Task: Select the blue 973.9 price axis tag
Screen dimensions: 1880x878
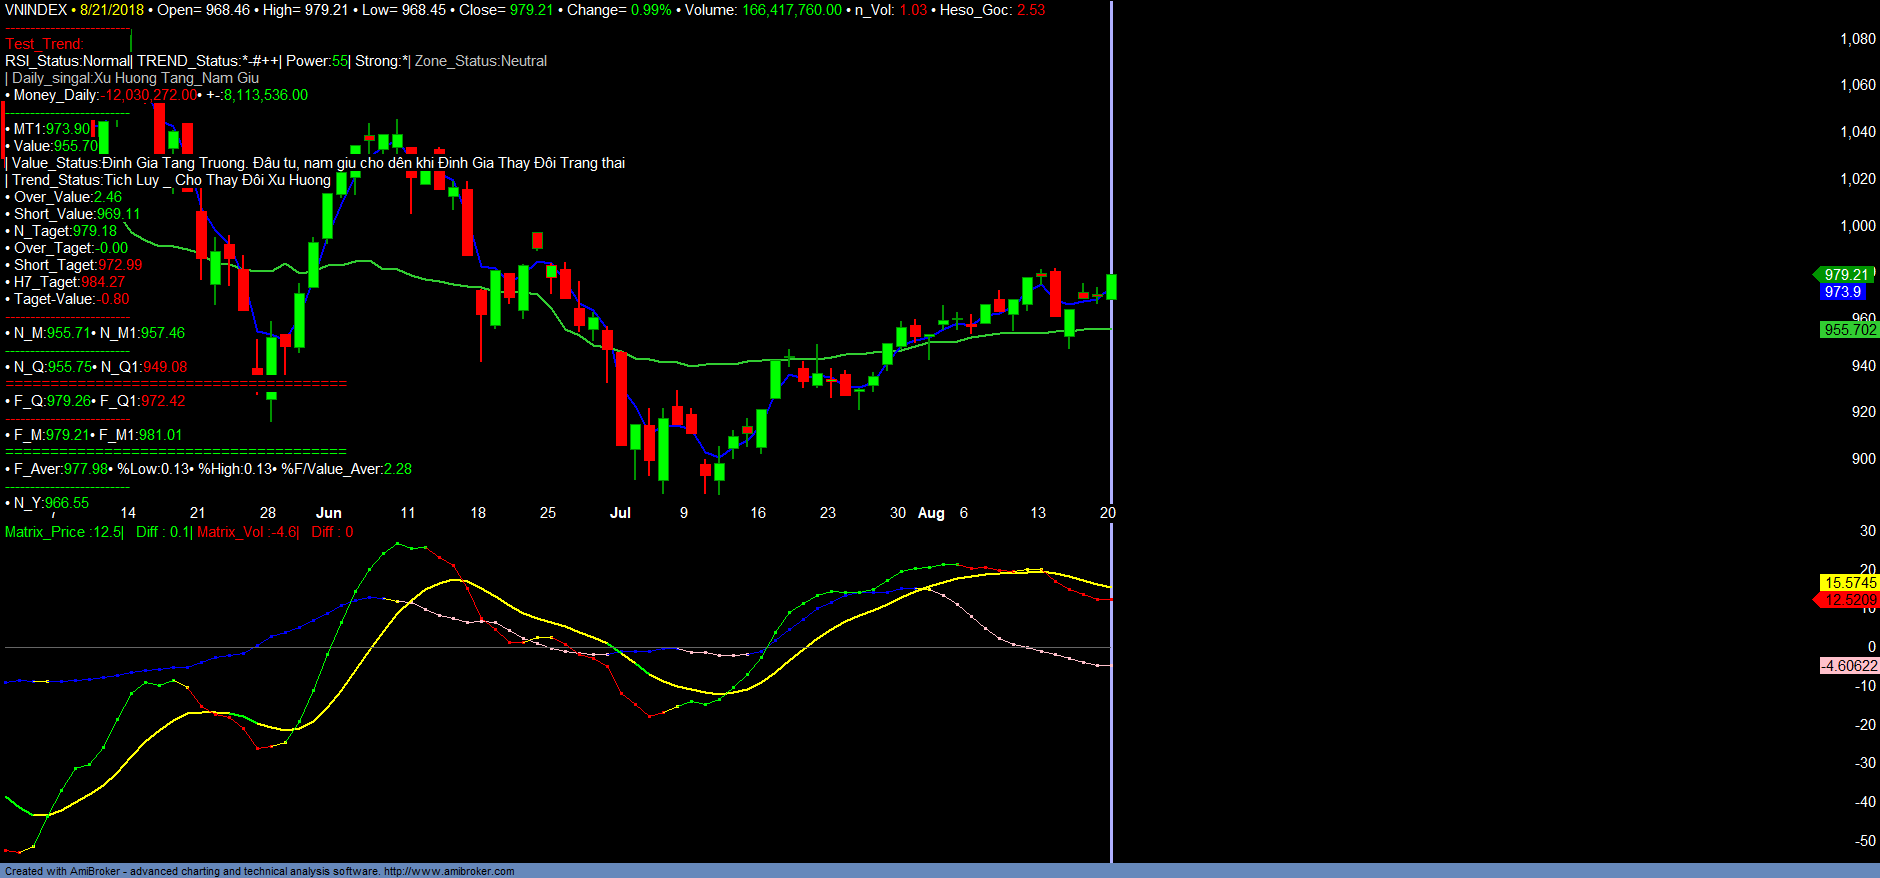Action: click(x=1842, y=292)
